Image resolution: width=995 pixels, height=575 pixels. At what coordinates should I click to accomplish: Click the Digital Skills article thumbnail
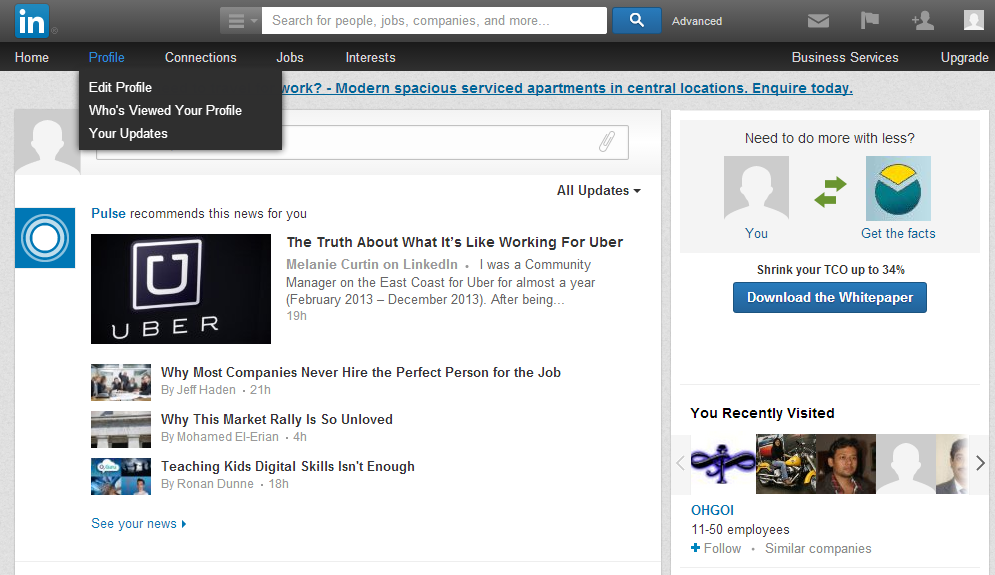[121, 477]
